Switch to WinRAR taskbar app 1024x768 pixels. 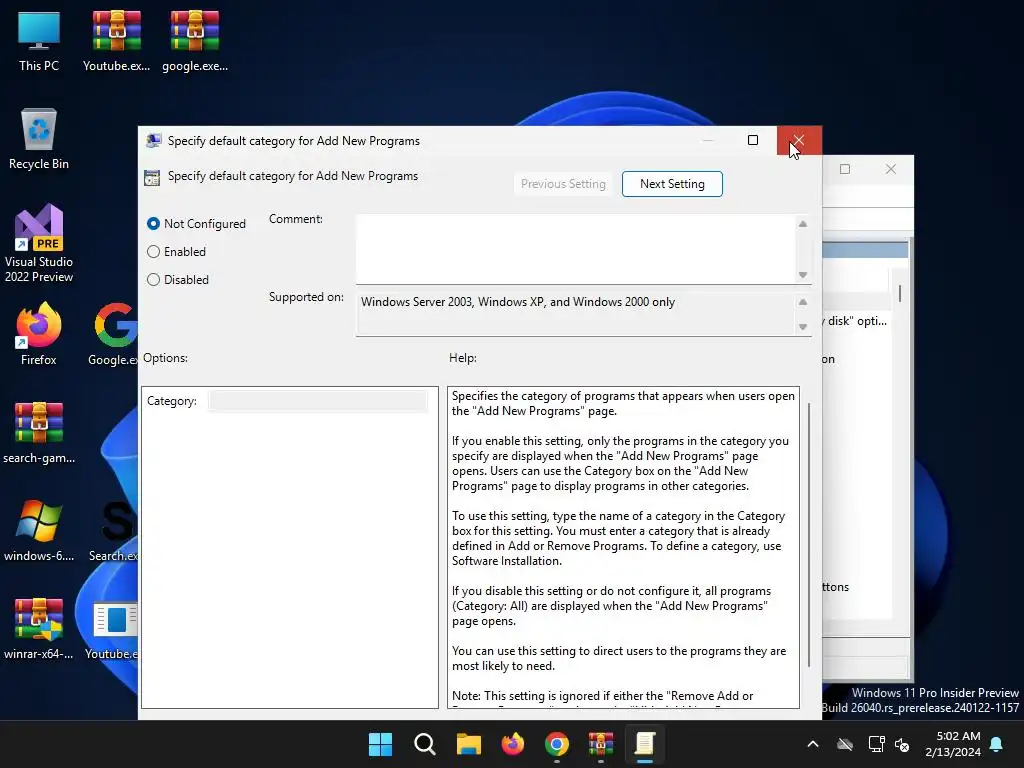coord(601,744)
